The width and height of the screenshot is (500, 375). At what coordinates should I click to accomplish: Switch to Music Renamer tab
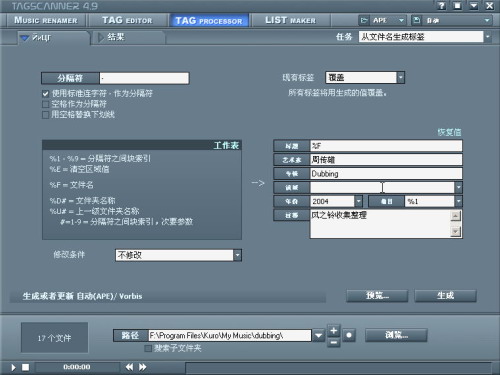(46, 20)
